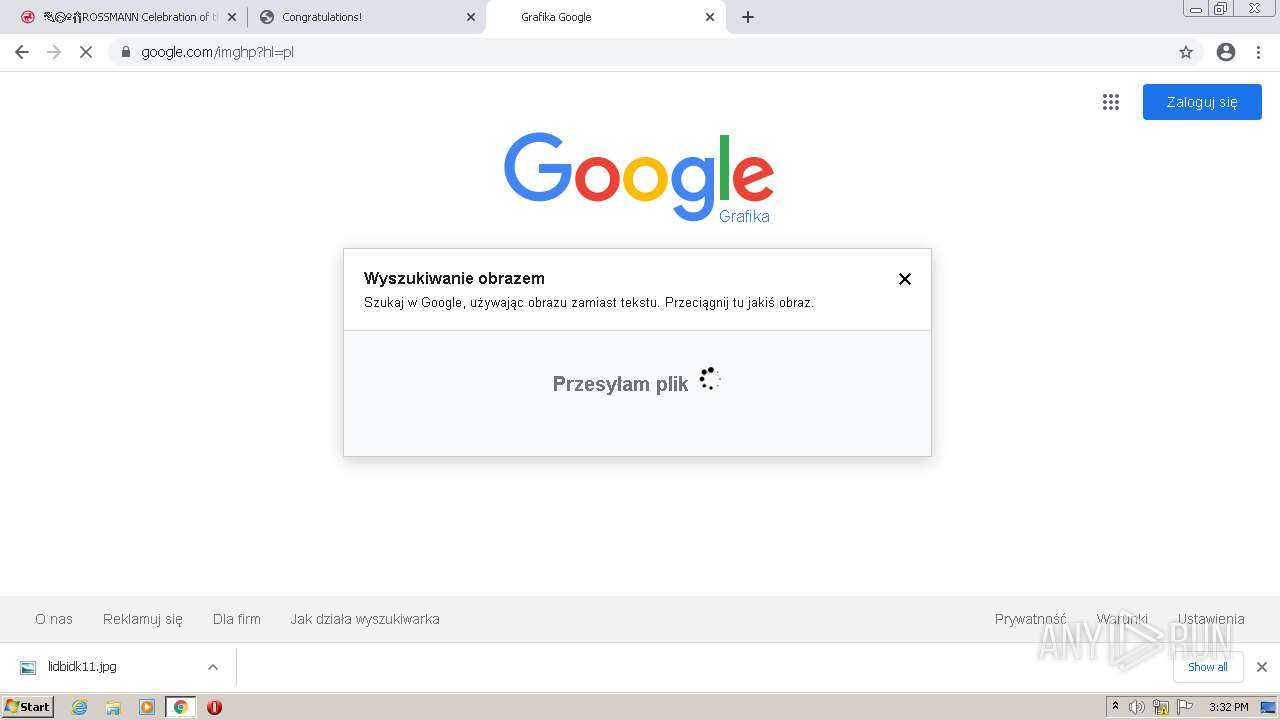
Task: Close the downloads bar
Action: [x=1262, y=667]
